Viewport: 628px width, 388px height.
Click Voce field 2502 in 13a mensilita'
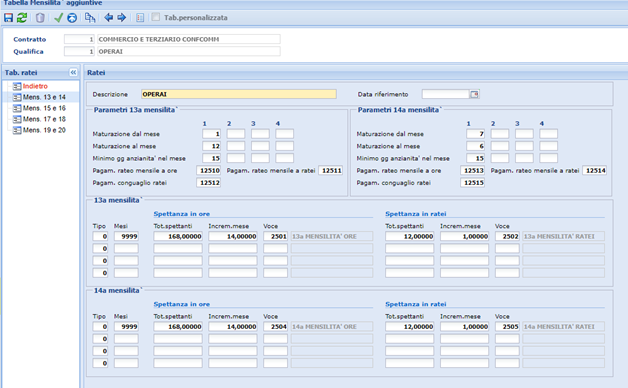[507, 236]
